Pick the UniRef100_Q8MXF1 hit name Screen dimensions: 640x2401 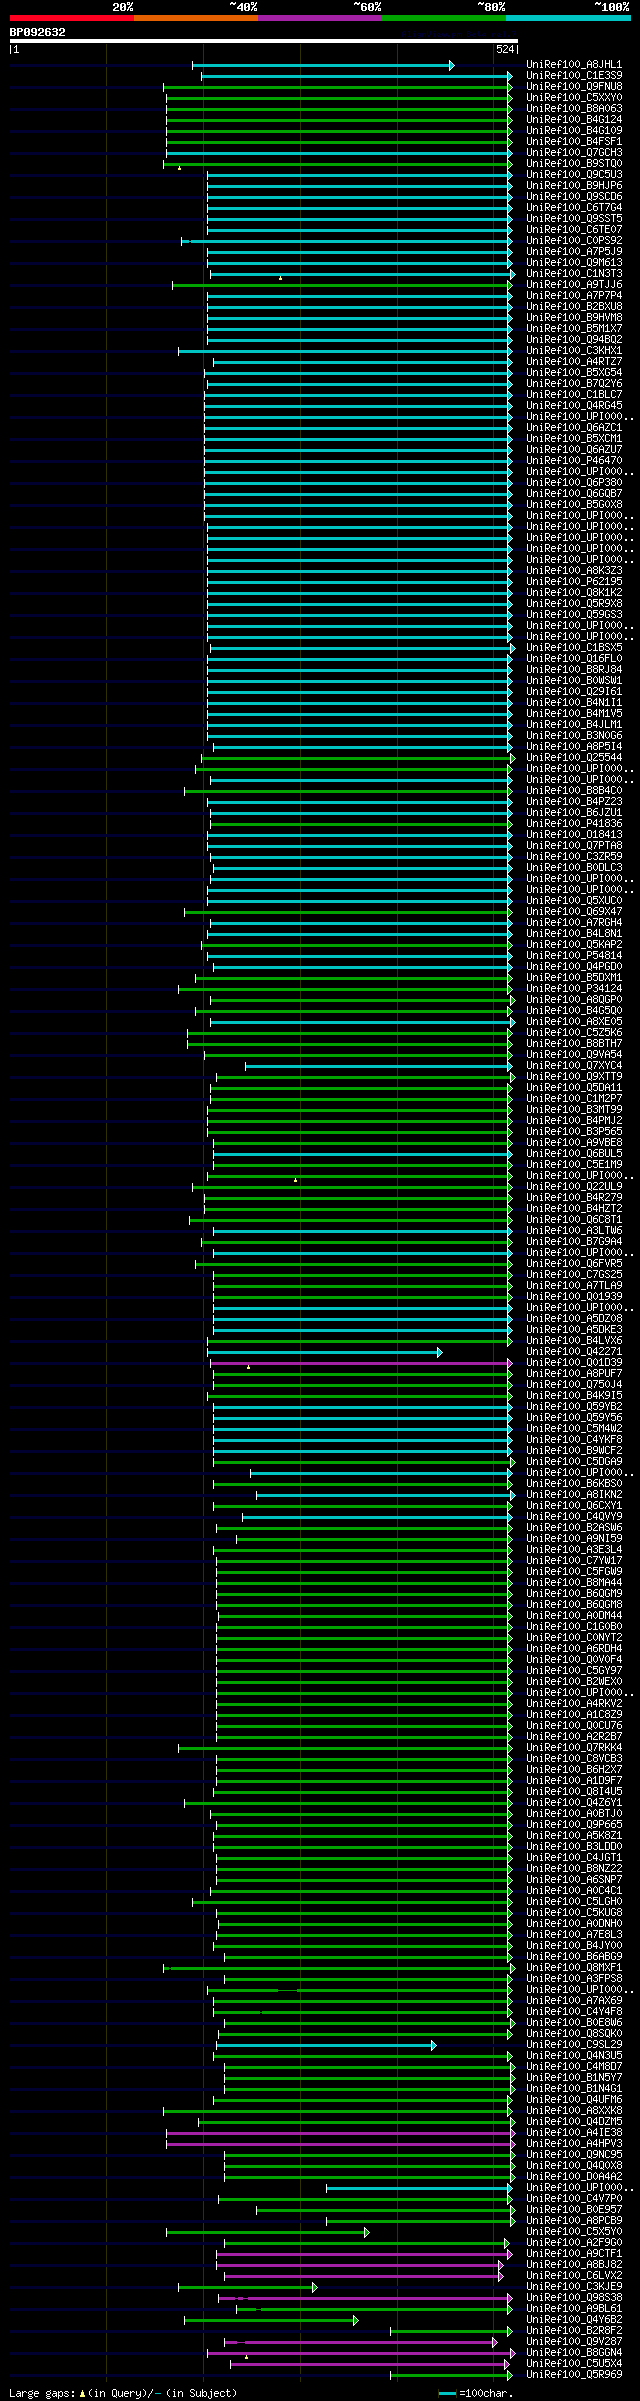[574, 1968]
